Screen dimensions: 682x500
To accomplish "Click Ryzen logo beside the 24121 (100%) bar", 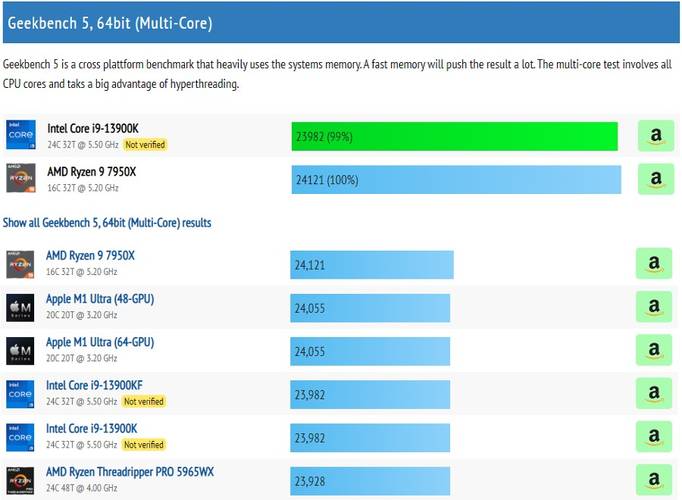I will coord(21,178).
